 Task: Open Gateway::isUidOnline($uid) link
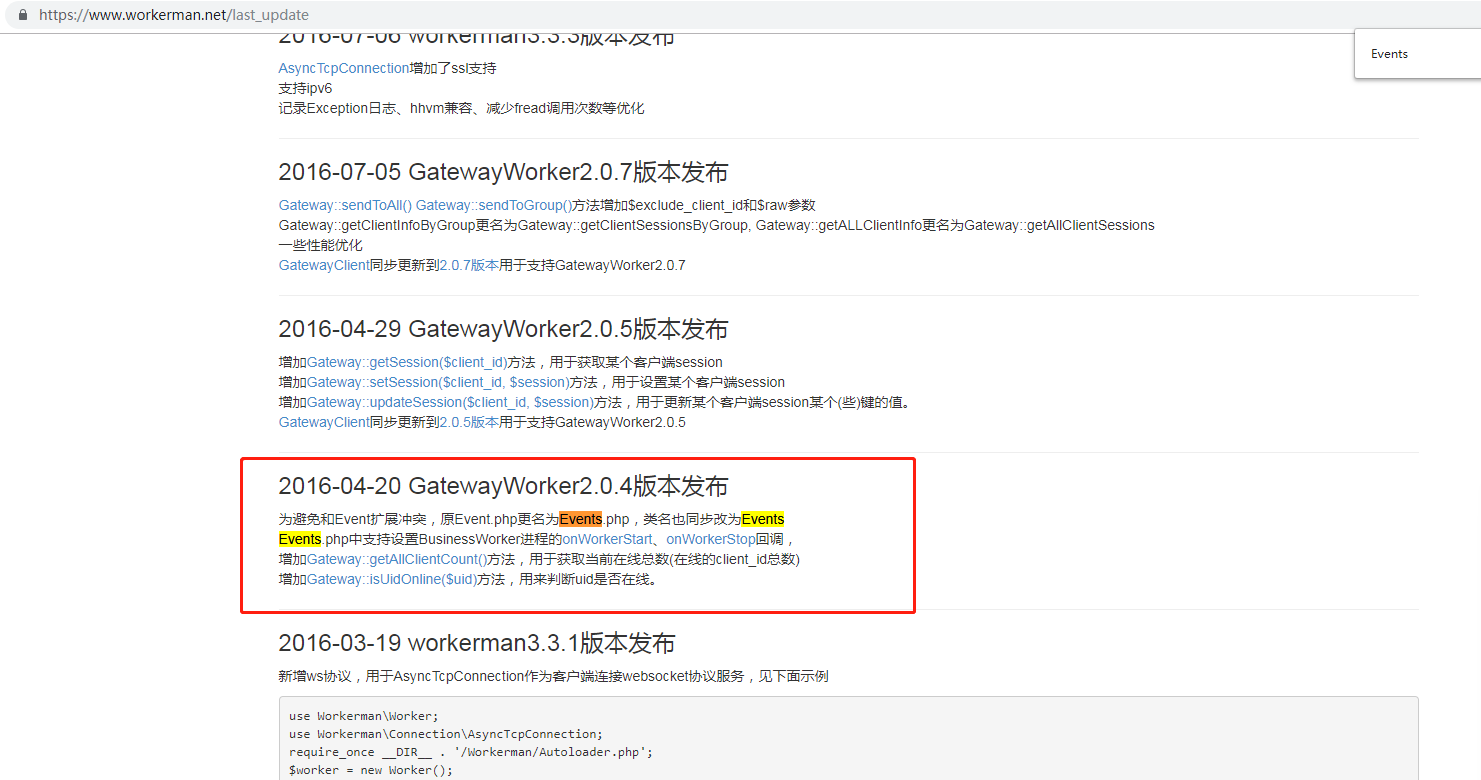(392, 579)
